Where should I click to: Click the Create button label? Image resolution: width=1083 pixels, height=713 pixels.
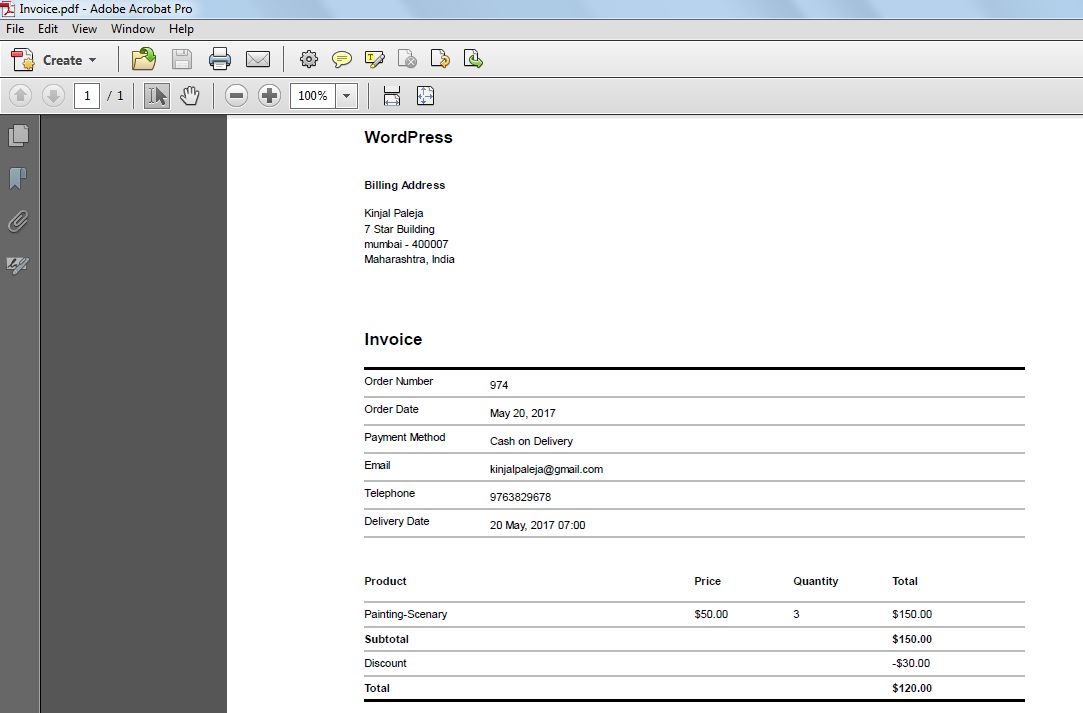click(62, 60)
